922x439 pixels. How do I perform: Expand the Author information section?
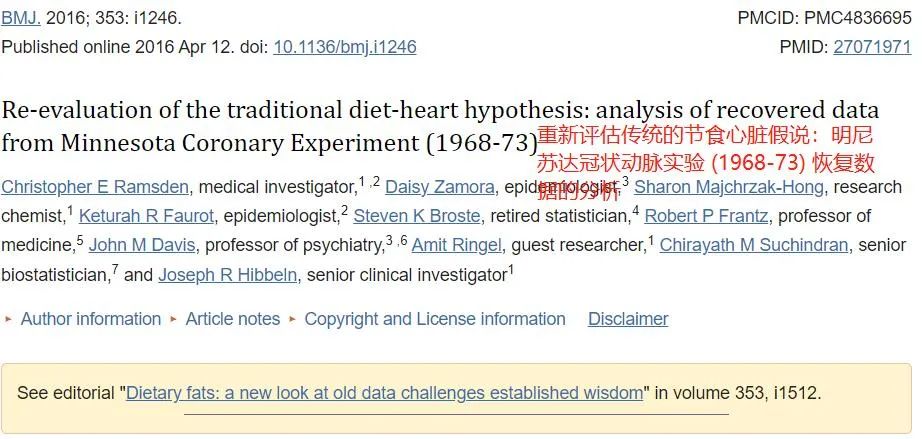tap(91, 319)
